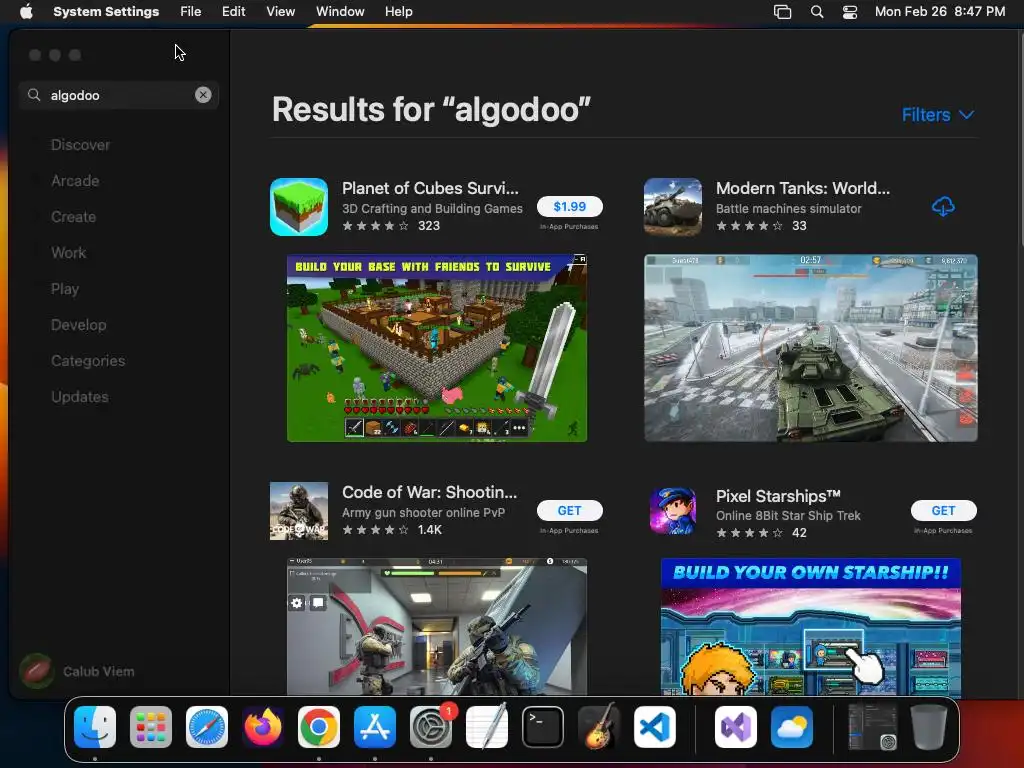The width and height of the screenshot is (1024, 768).
Task: Redownload Modern Tanks via cloud icon
Action: coord(943,206)
